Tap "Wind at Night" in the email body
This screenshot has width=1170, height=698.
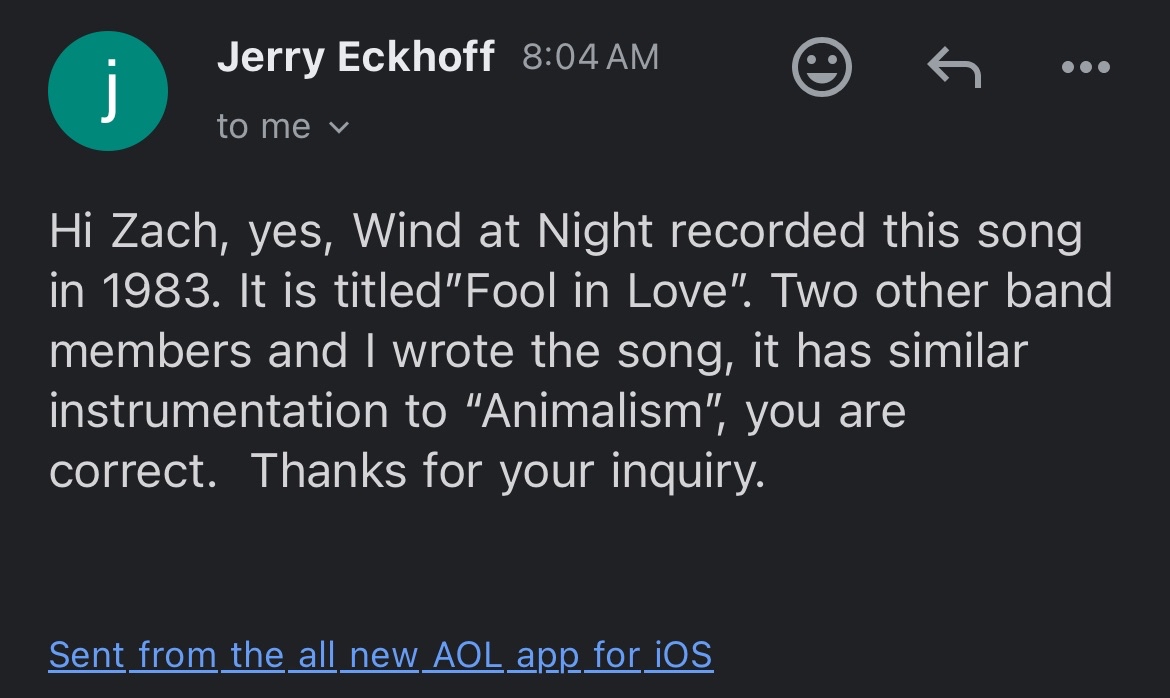(504, 230)
